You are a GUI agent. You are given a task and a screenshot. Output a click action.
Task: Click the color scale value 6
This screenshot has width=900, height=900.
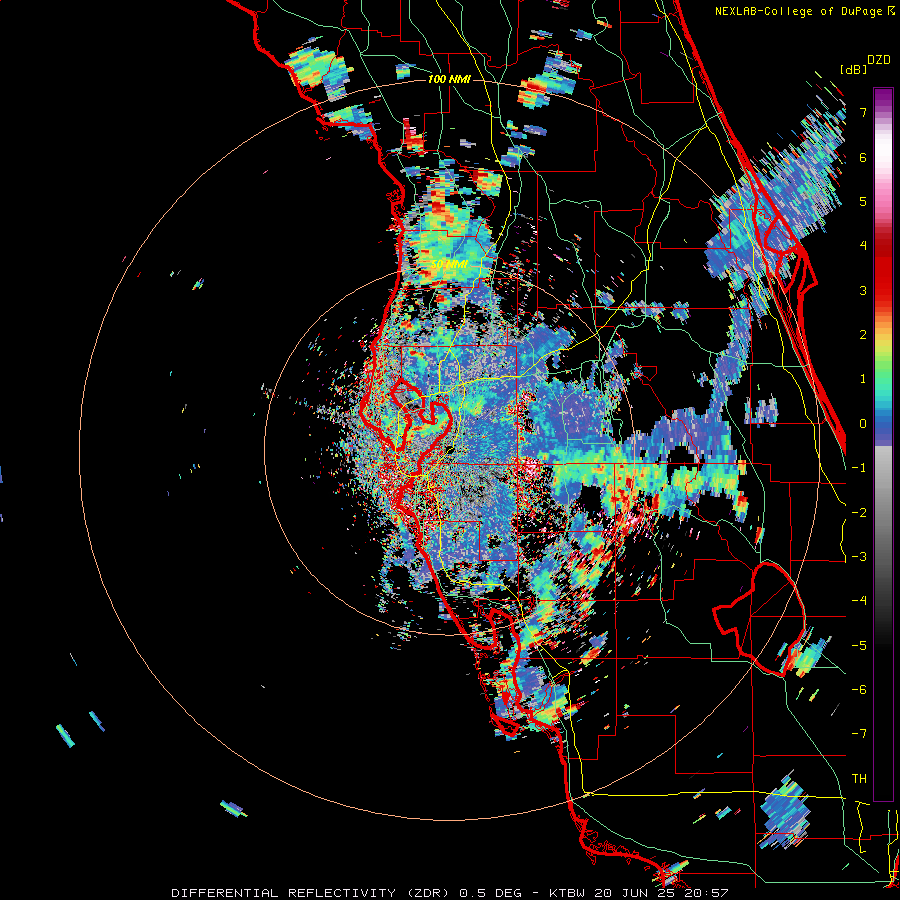point(863,157)
